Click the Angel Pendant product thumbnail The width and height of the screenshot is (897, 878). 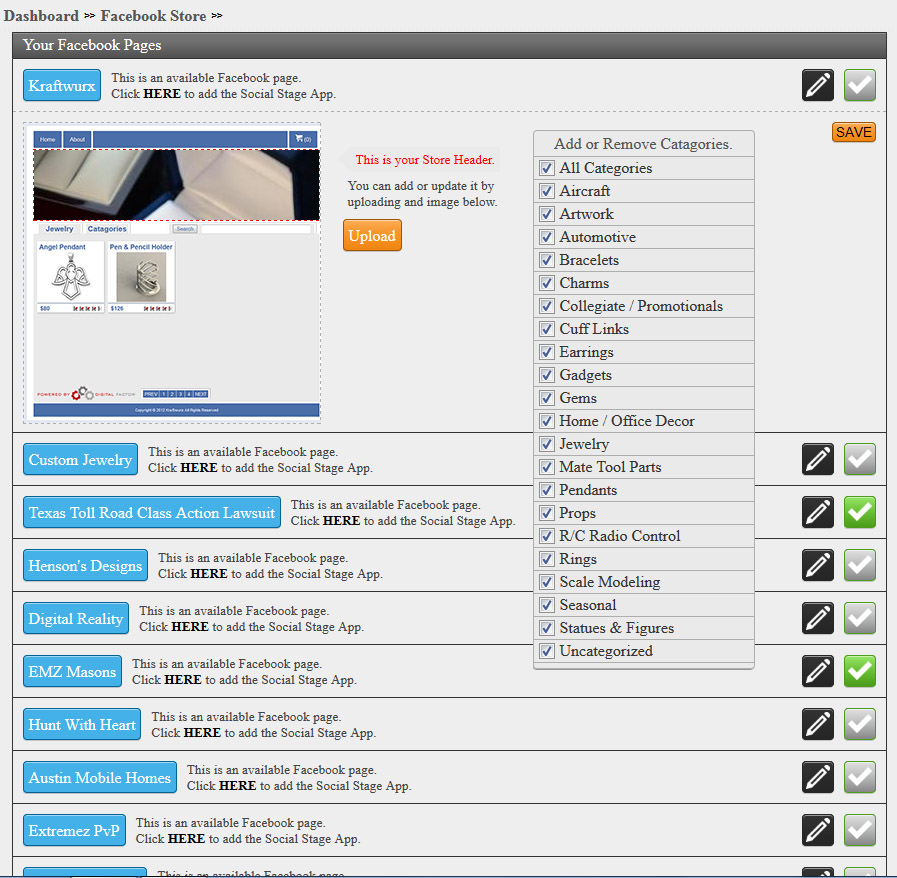(69, 277)
